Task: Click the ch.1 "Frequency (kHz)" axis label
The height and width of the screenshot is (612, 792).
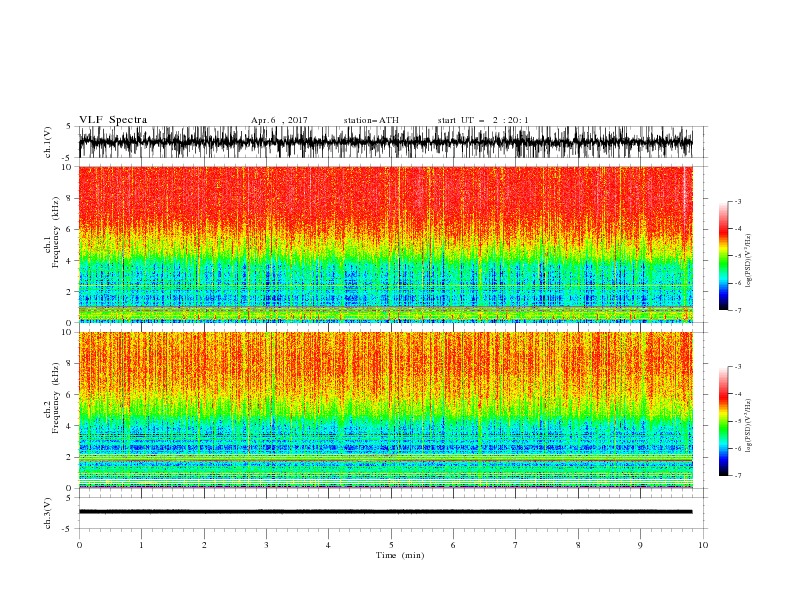Action: [56, 233]
